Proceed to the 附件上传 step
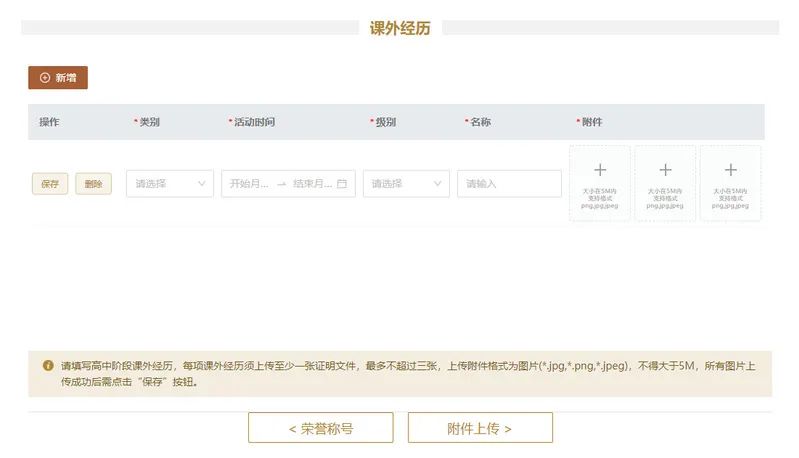The width and height of the screenshot is (799, 458). point(480,428)
